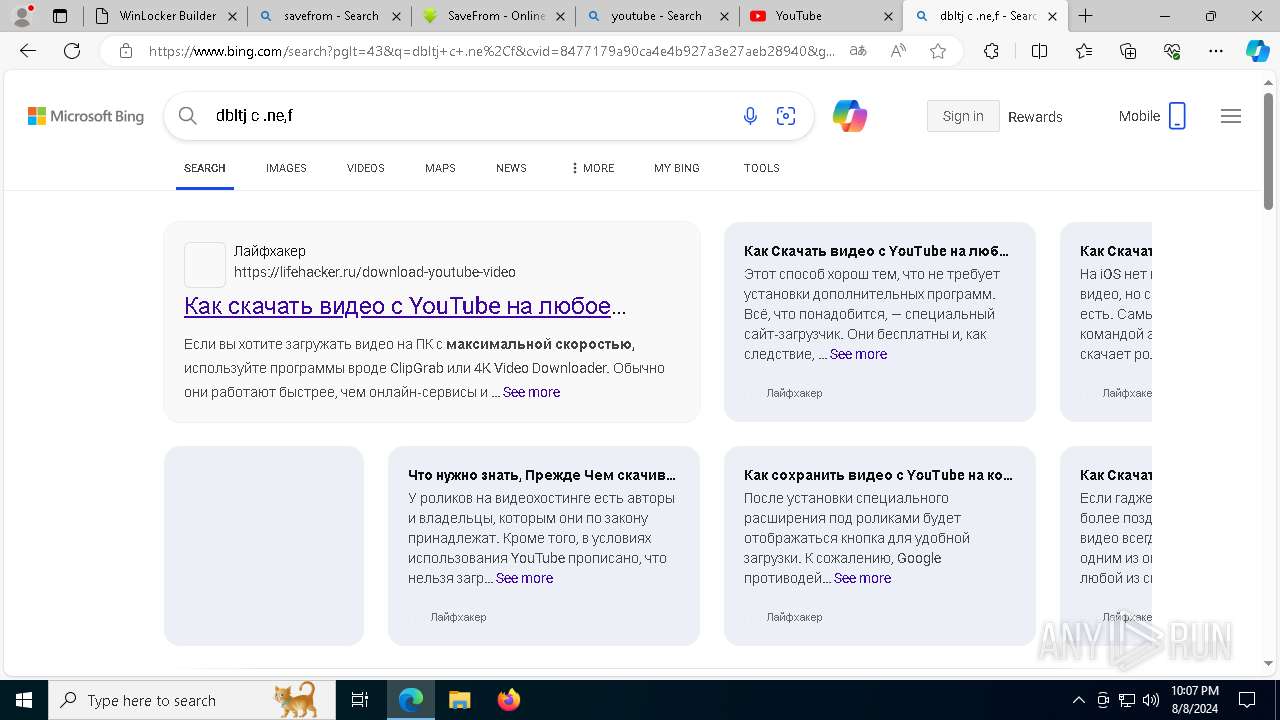The height and width of the screenshot is (720, 1280).
Task: Click the Sign in button
Action: (x=963, y=116)
